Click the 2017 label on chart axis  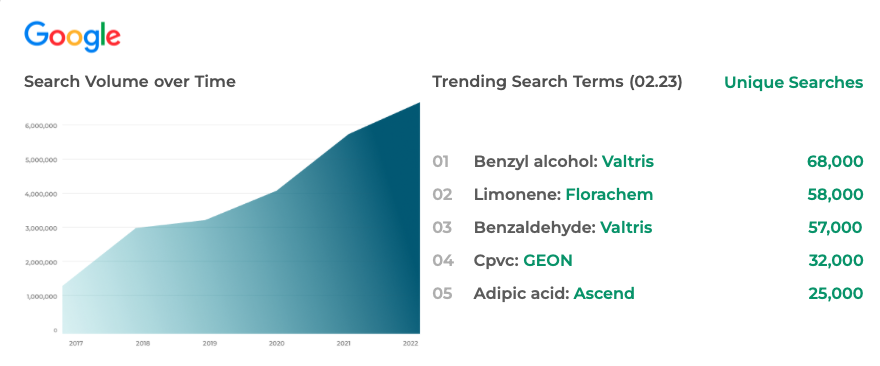(x=76, y=343)
